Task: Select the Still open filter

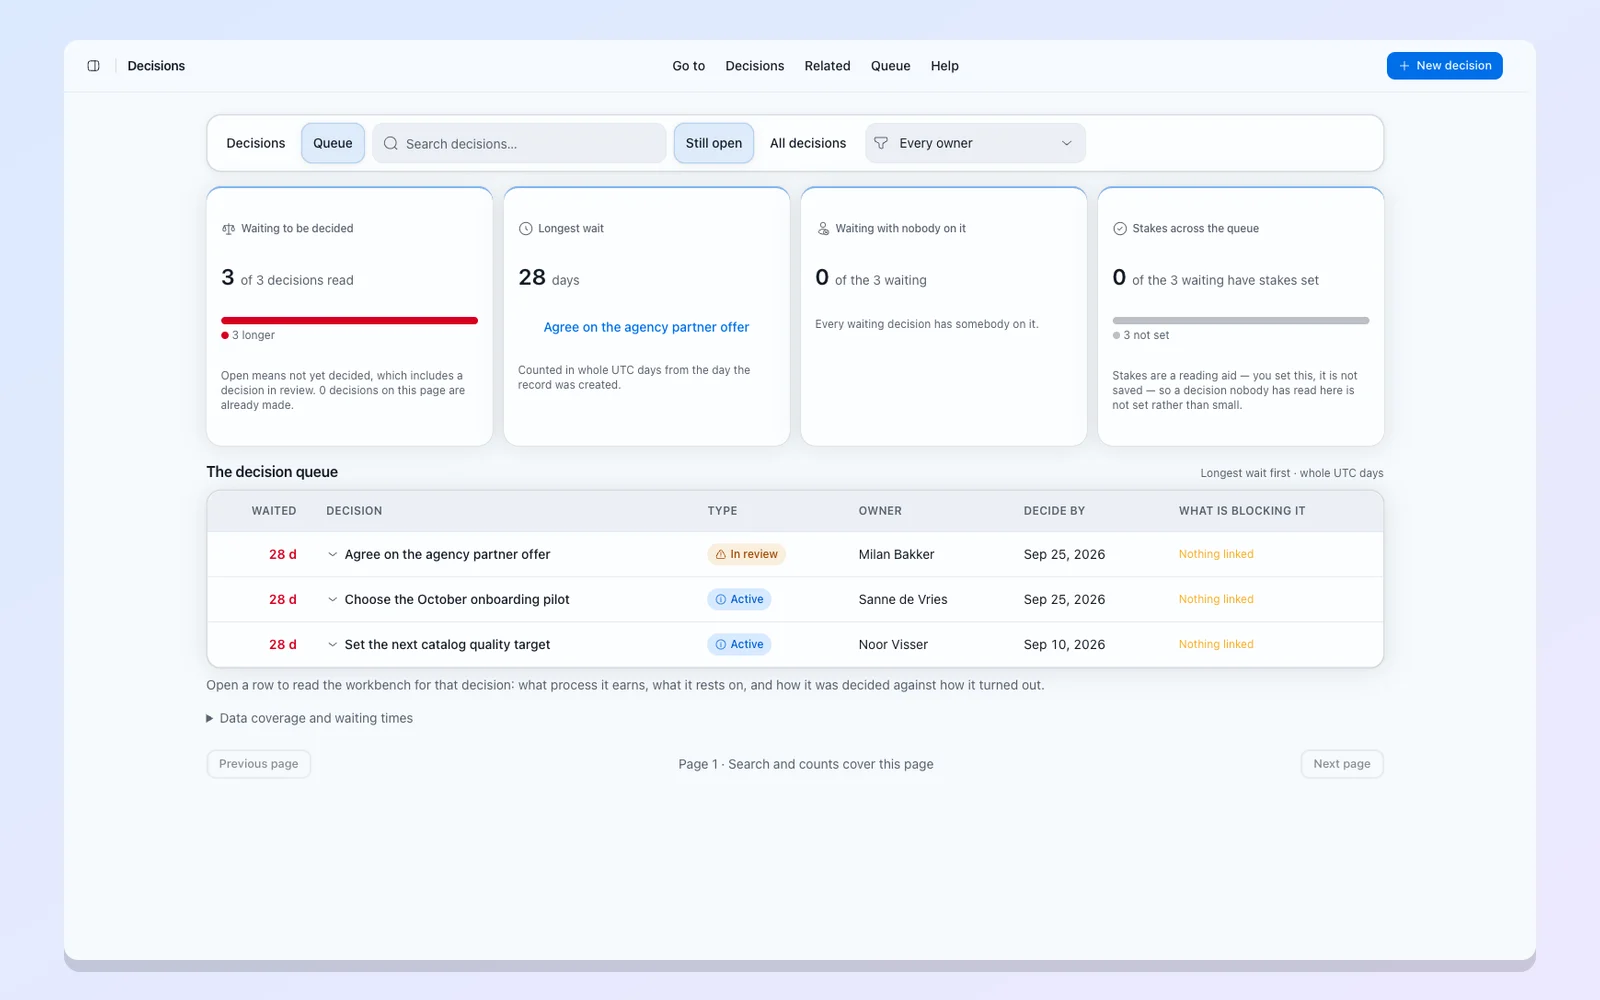Action: (x=714, y=143)
